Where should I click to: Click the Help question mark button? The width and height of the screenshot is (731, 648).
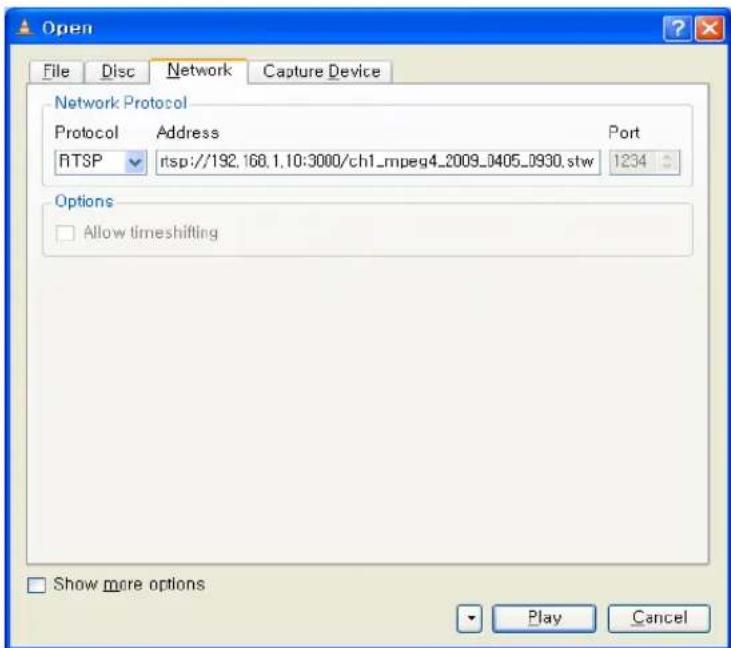pos(677,28)
